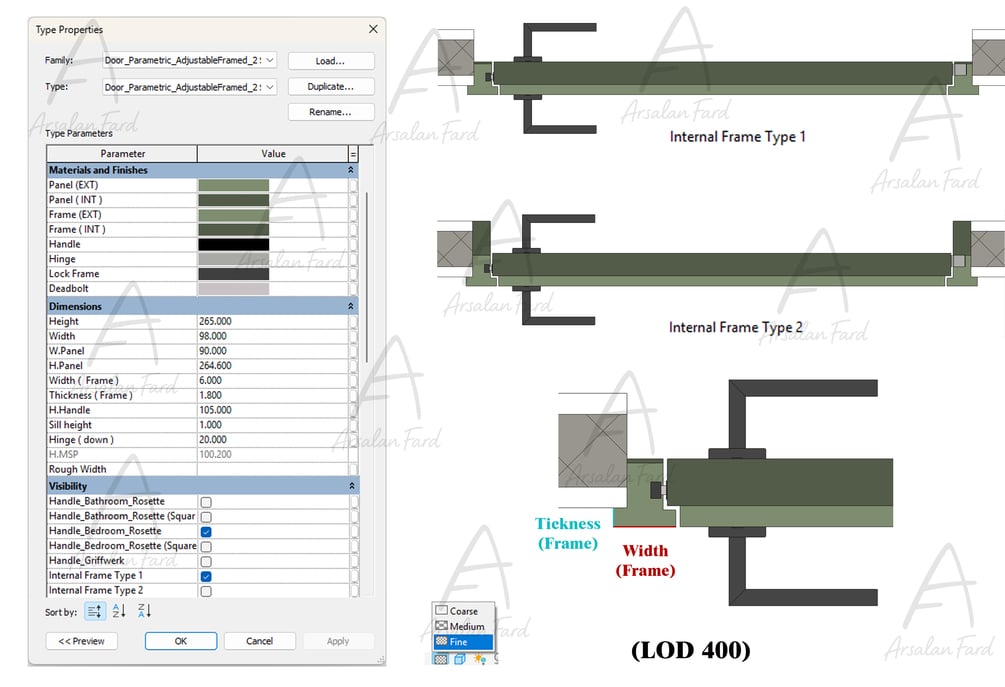
Task: Choose Coarse detail level
Action: click(x=463, y=611)
